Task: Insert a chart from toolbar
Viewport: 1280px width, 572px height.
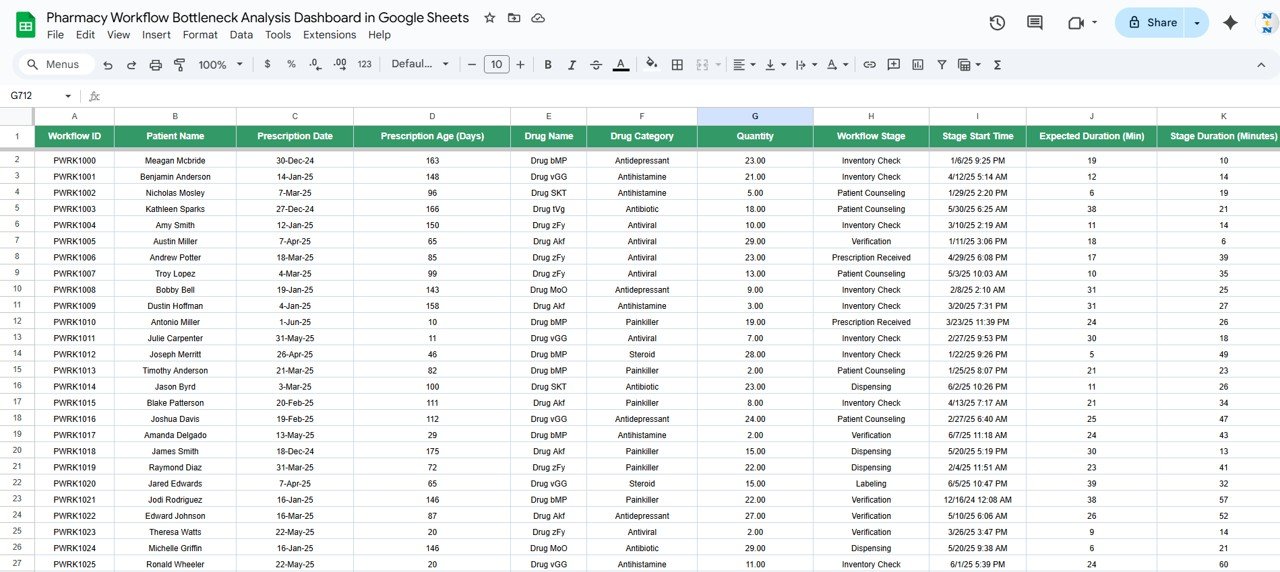Action: click(918, 64)
